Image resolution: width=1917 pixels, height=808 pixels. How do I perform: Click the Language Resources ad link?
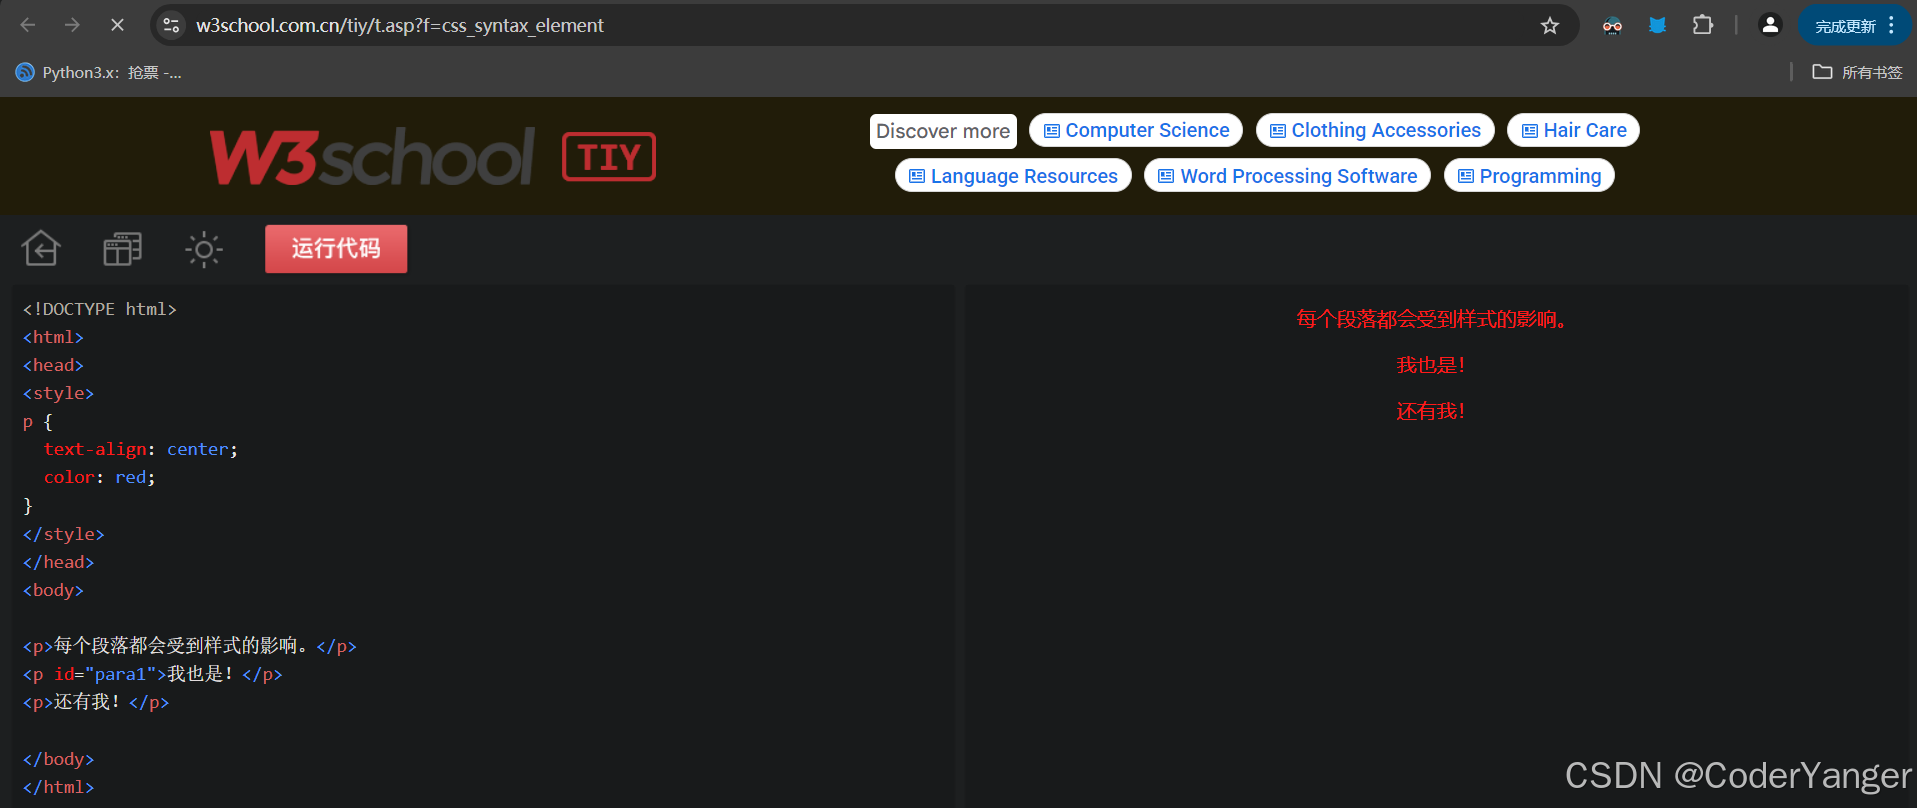tap(1013, 176)
